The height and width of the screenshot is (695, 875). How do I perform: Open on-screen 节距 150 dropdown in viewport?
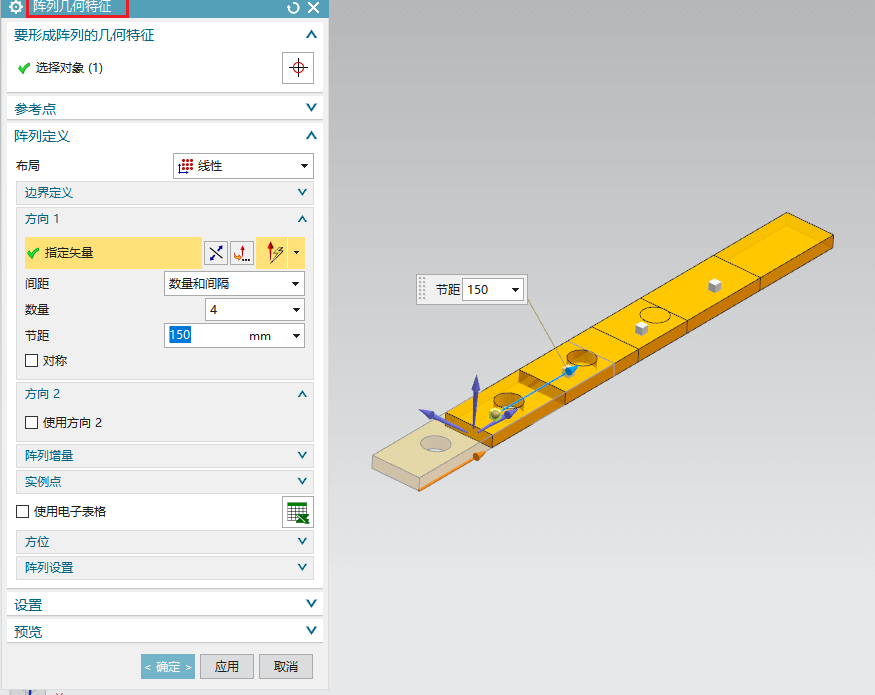click(x=515, y=290)
